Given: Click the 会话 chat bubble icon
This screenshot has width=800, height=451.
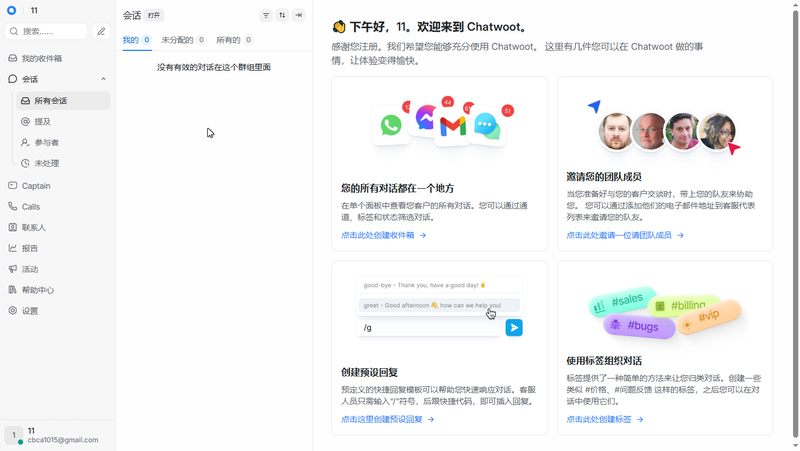Looking at the screenshot, I should click(x=13, y=79).
